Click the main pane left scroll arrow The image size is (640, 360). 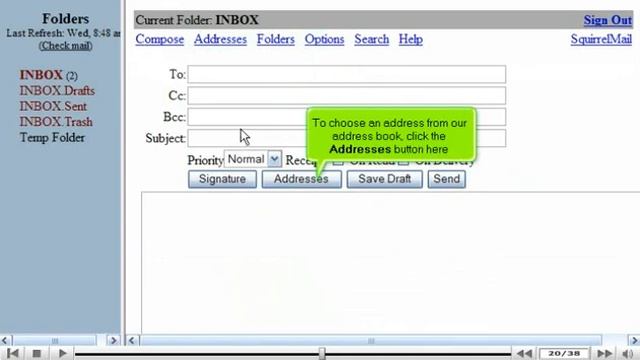132,340
